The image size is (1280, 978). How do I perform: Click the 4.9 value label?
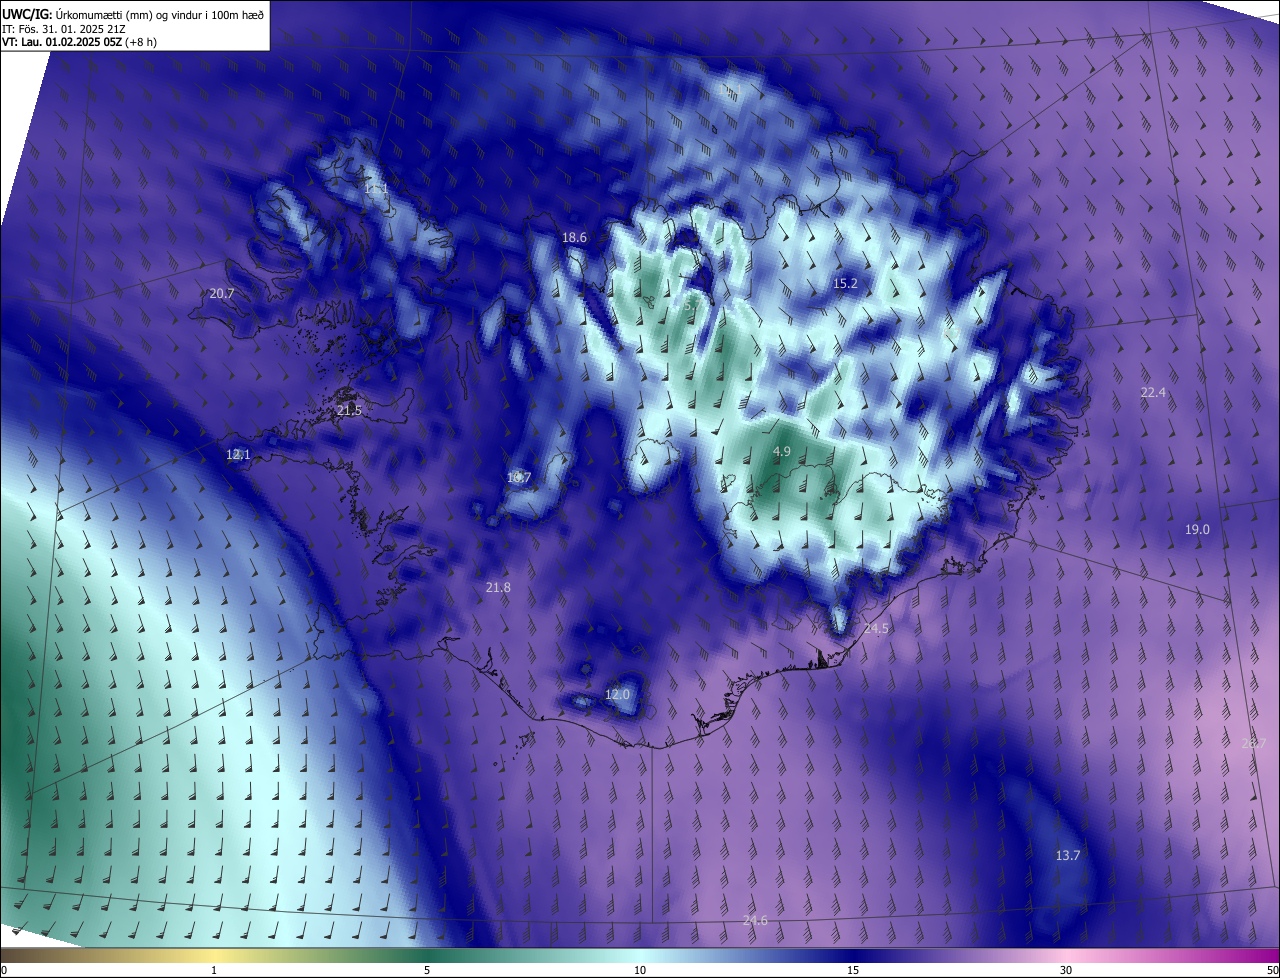pyautogui.click(x=782, y=452)
